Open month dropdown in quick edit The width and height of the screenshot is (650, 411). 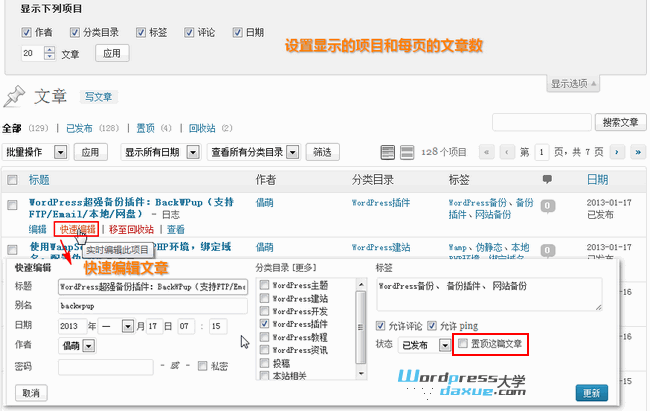(x=116, y=326)
